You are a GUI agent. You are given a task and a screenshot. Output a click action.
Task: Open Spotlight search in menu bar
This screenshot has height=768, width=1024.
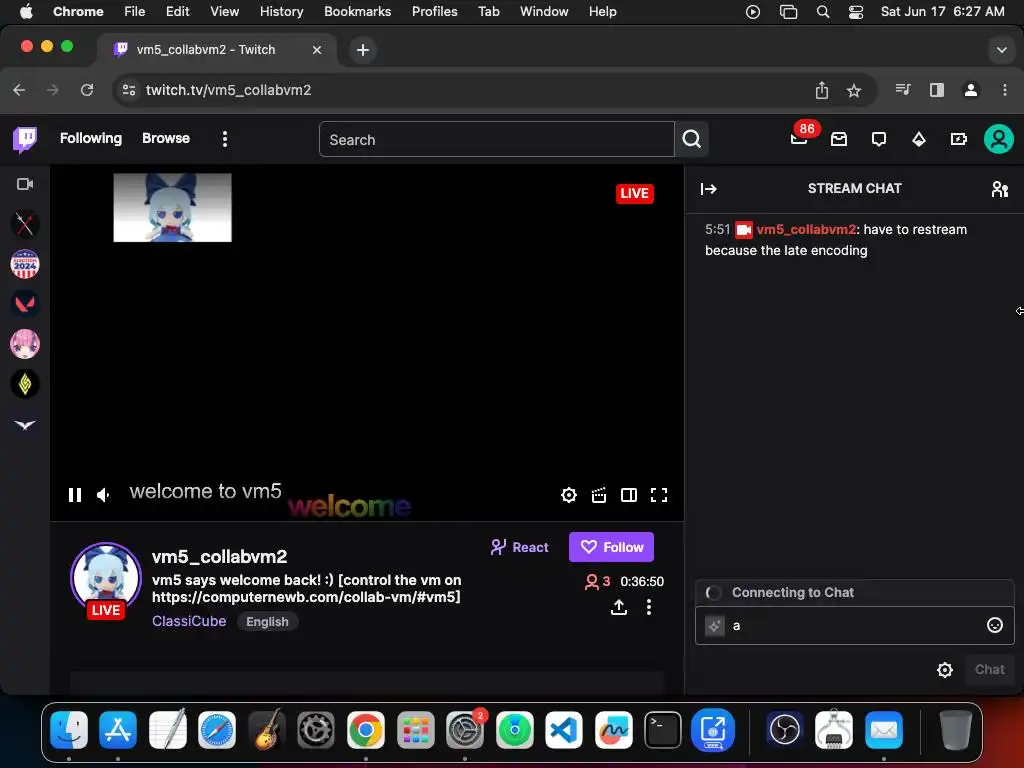coord(823,12)
